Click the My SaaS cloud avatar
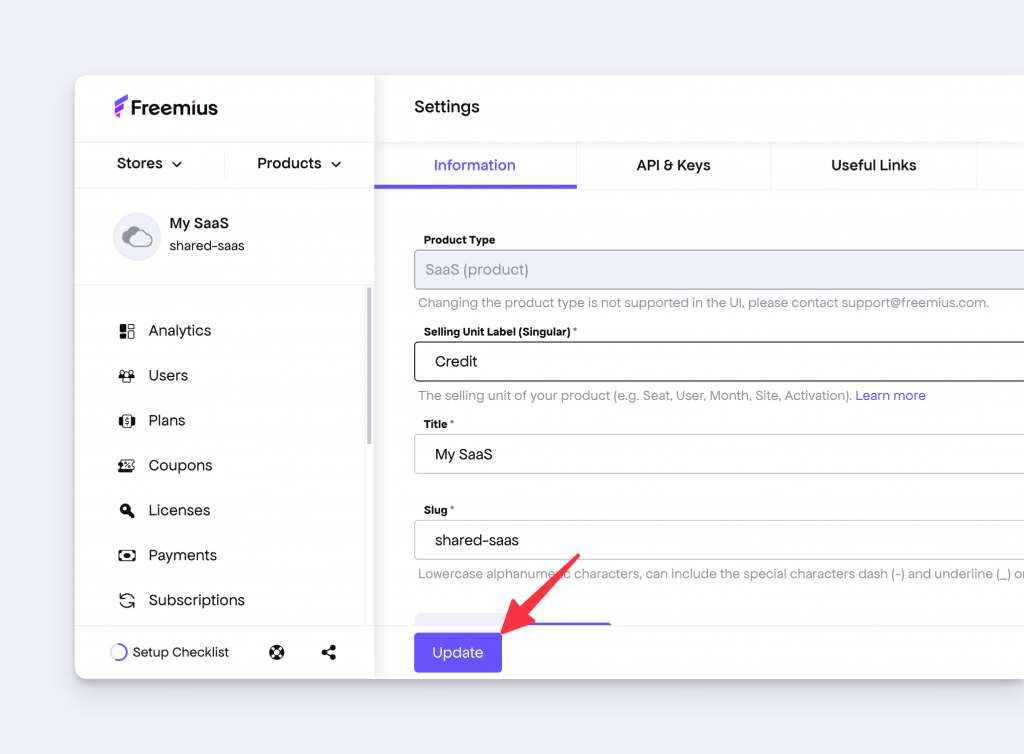Viewport: 1024px width, 754px height. pos(137,236)
